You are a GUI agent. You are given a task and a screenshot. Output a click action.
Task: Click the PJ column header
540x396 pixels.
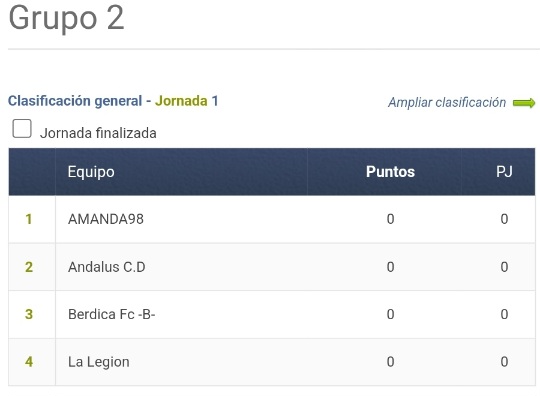coord(504,171)
